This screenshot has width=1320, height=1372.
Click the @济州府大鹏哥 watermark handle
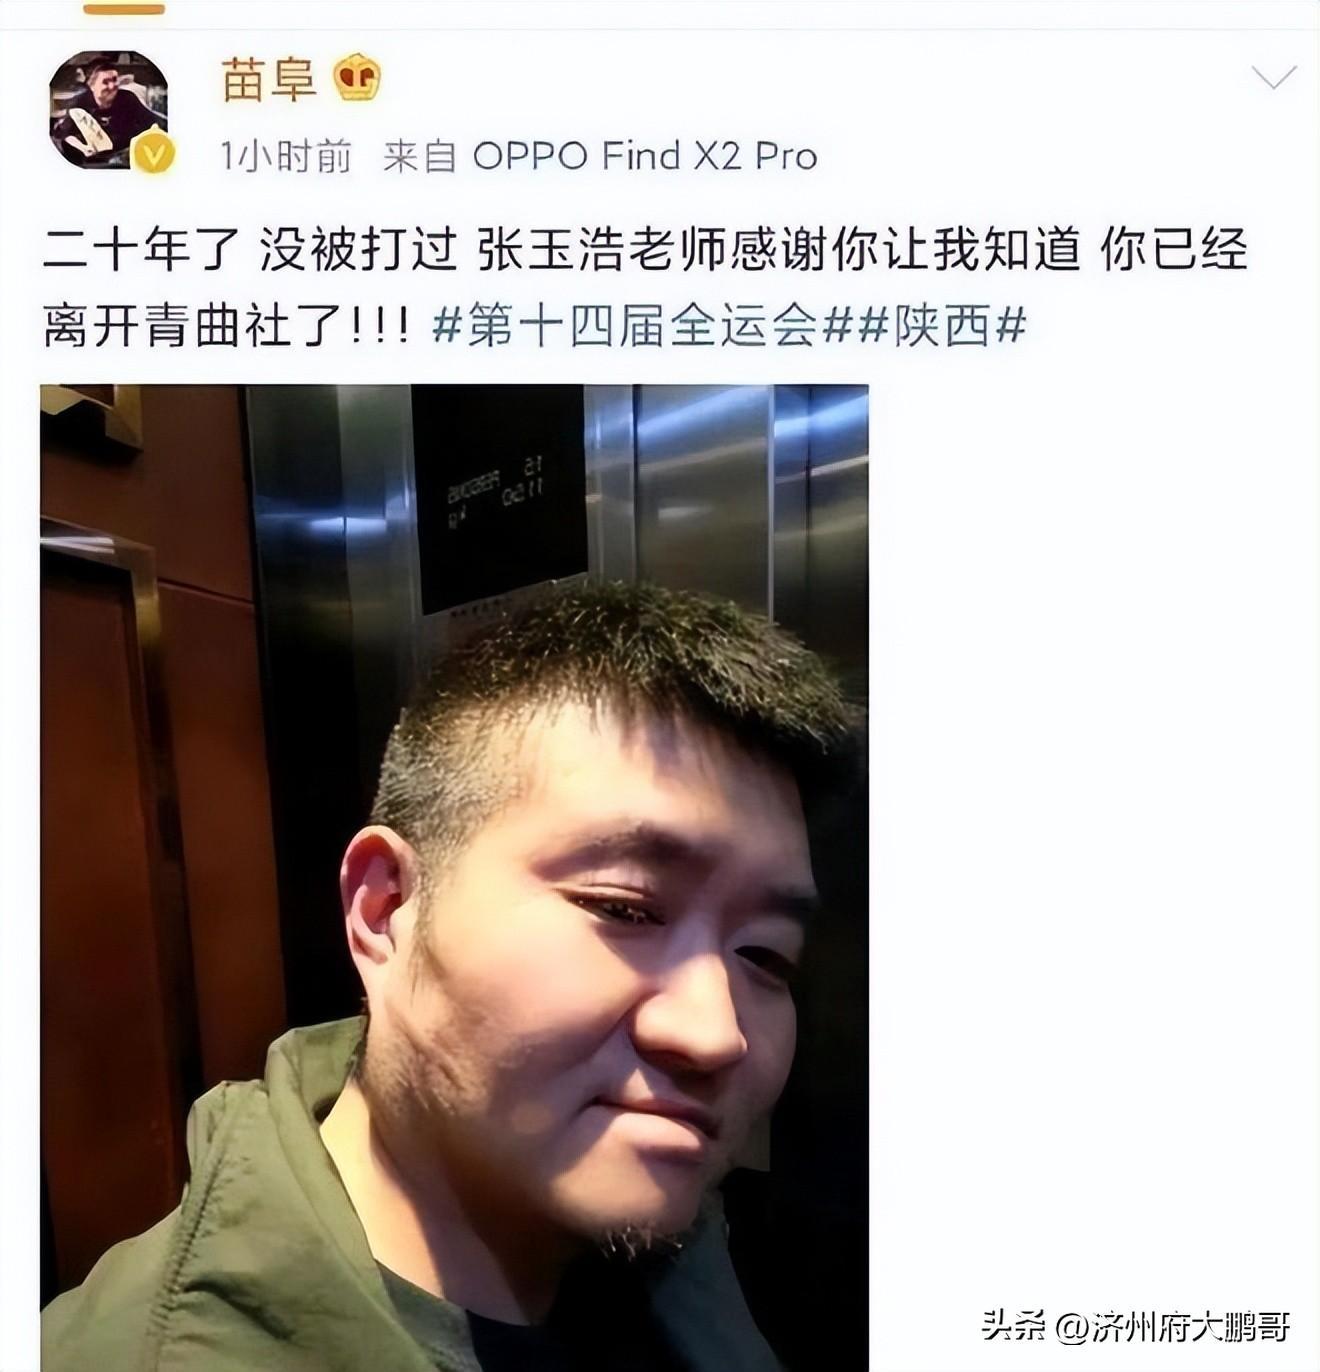click(1171, 1326)
